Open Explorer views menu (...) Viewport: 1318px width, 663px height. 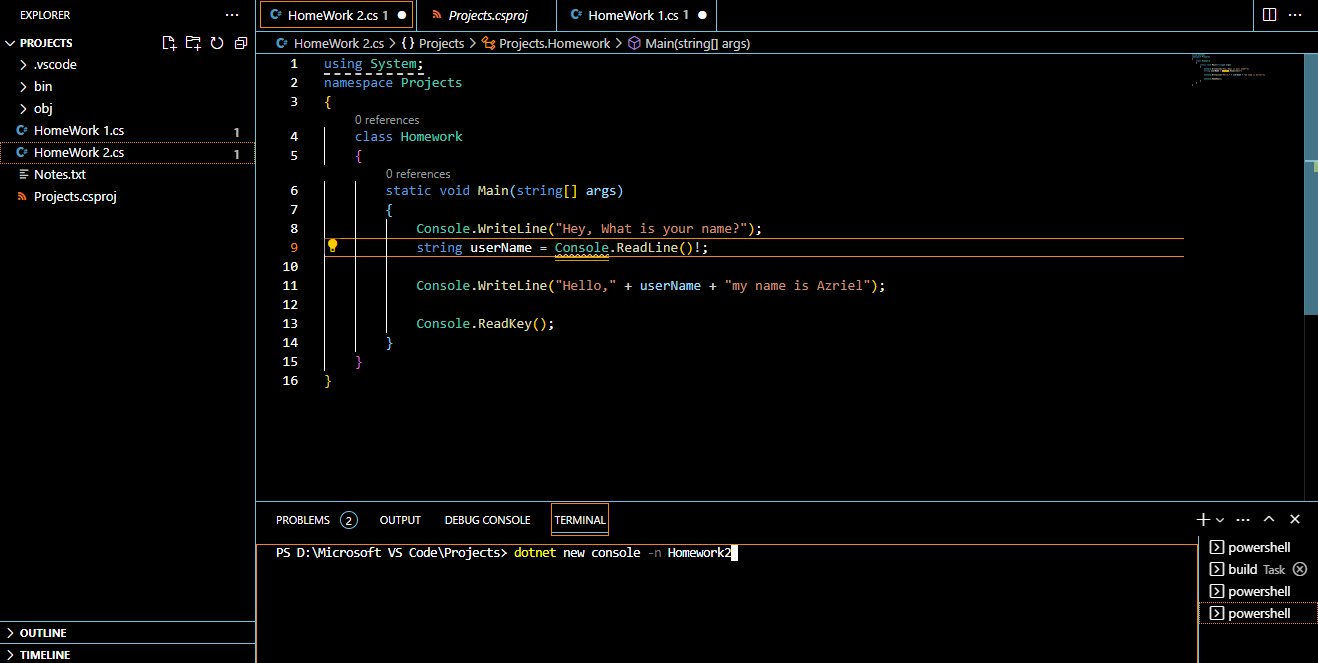232,14
